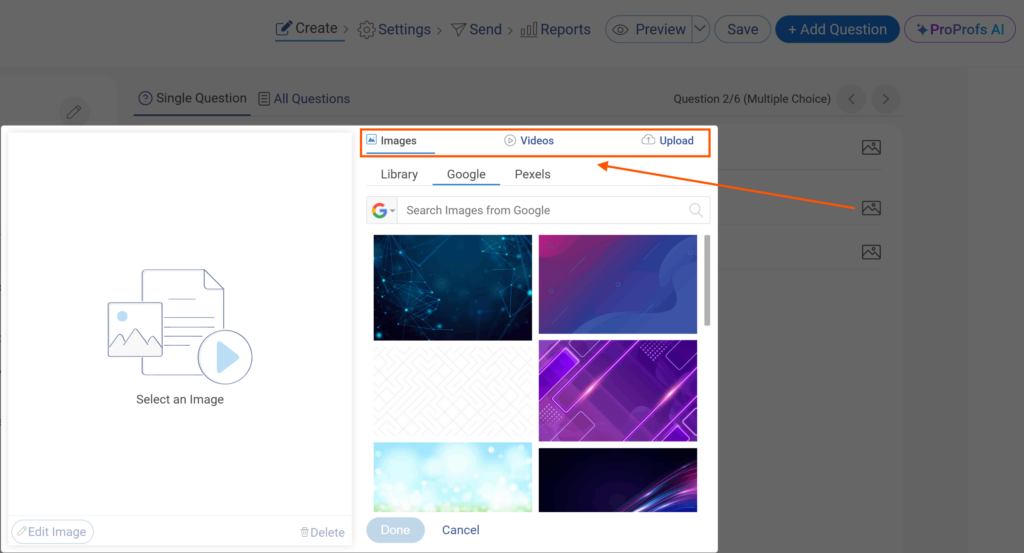Click the Save button
The width and height of the screenshot is (1024, 553).
(743, 29)
